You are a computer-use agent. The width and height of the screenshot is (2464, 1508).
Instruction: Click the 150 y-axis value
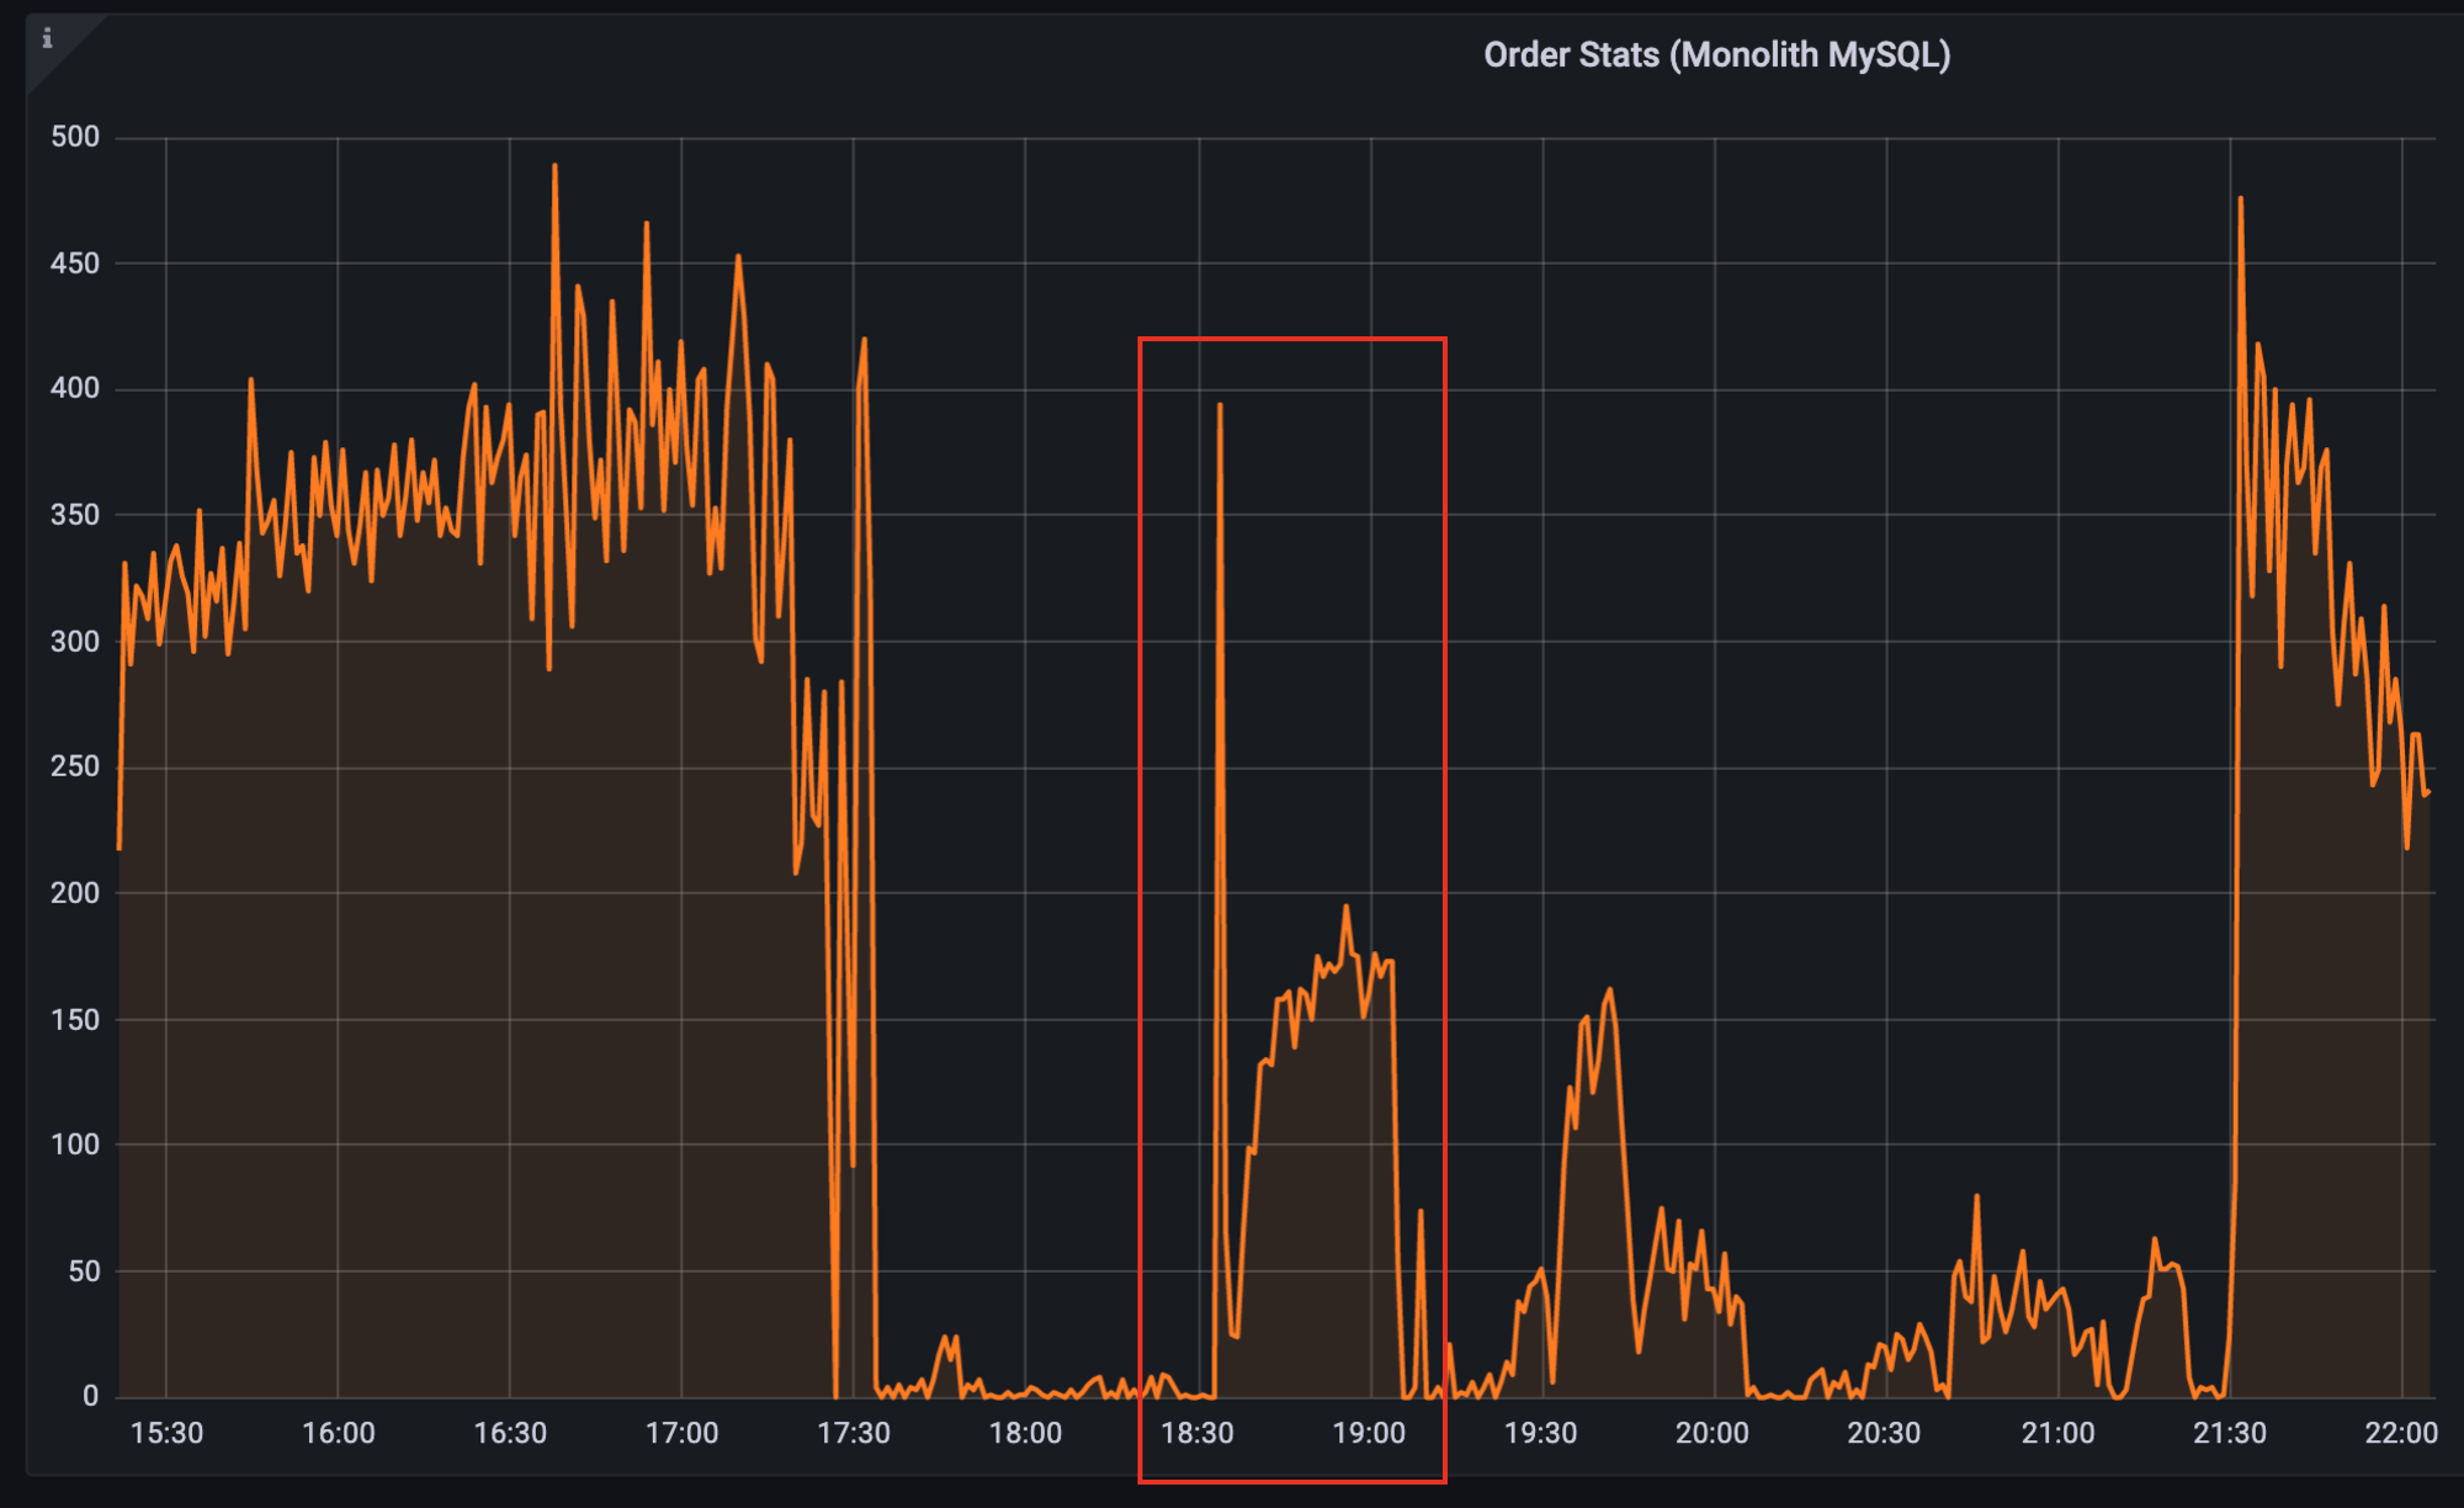pos(75,1020)
